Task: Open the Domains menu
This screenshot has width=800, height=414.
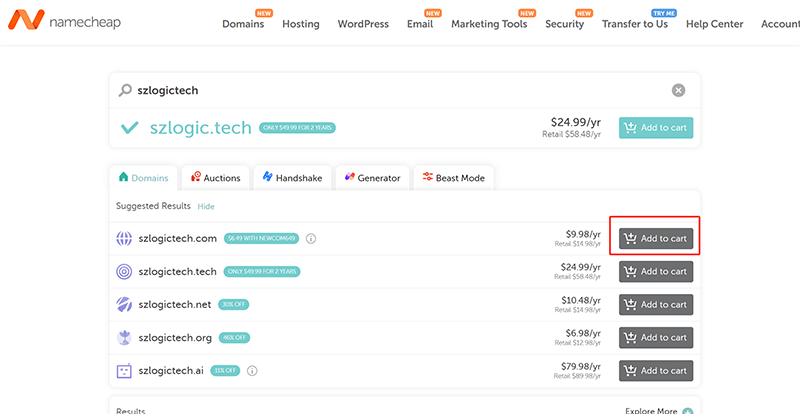Action: point(243,24)
